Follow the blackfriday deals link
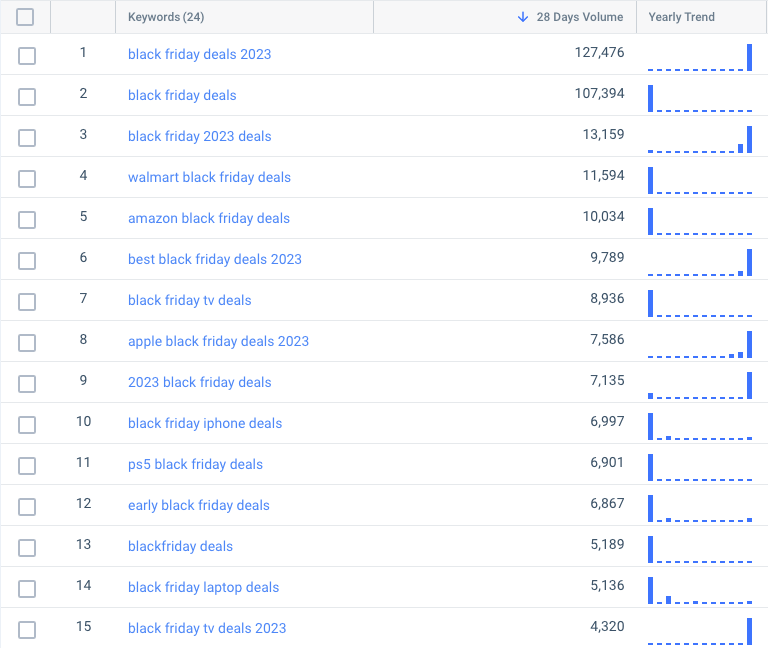Image resolution: width=768 pixels, height=648 pixels. [180, 547]
